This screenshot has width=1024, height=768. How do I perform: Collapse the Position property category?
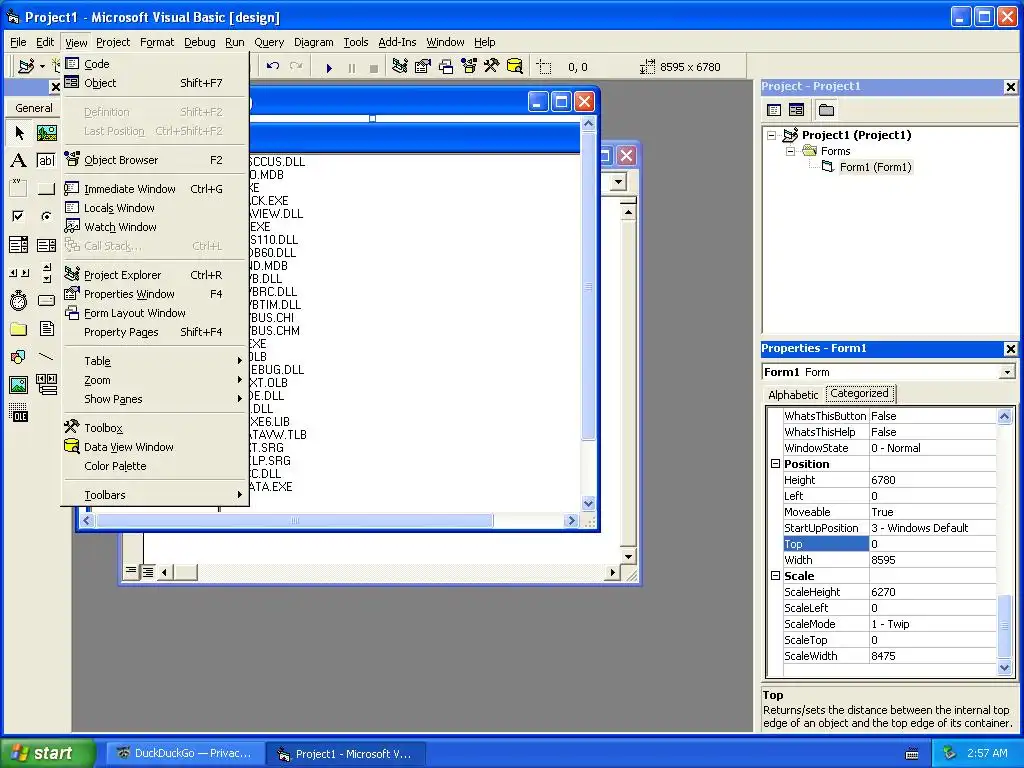pos(775,464)
